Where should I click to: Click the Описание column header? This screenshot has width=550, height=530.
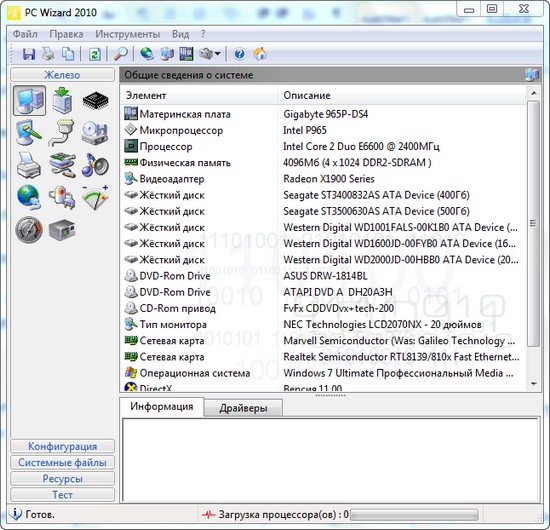(402, 95)
